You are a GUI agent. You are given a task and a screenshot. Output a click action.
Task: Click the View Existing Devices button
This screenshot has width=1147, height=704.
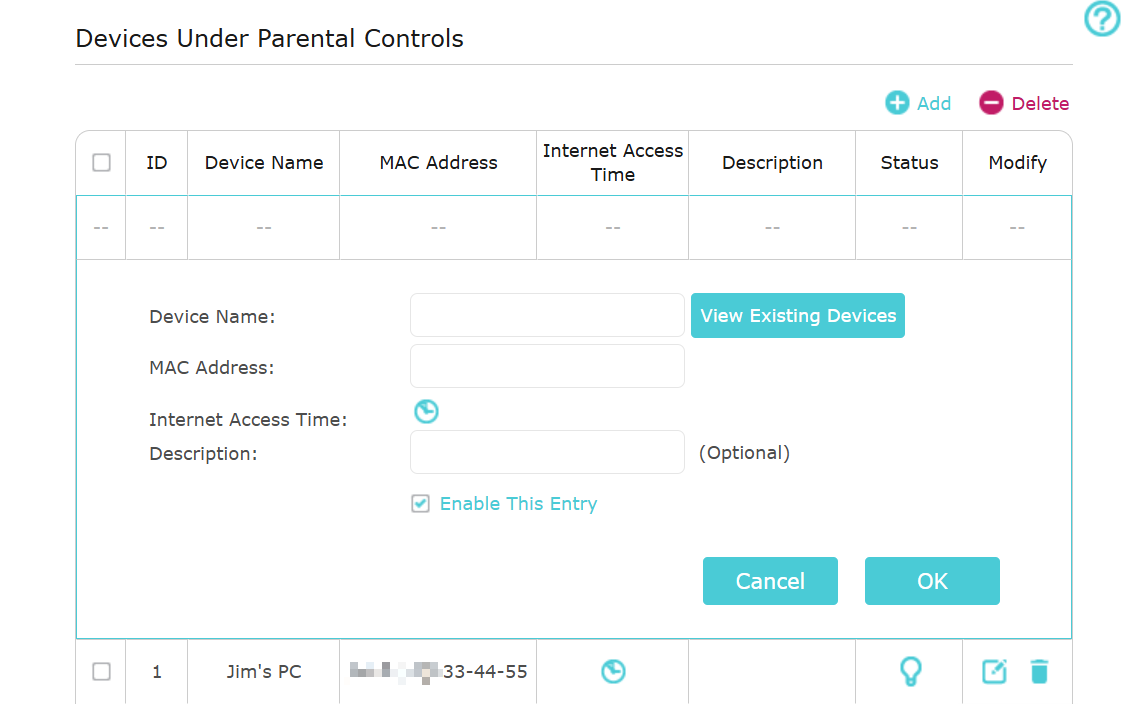click(x=798, y=316)
